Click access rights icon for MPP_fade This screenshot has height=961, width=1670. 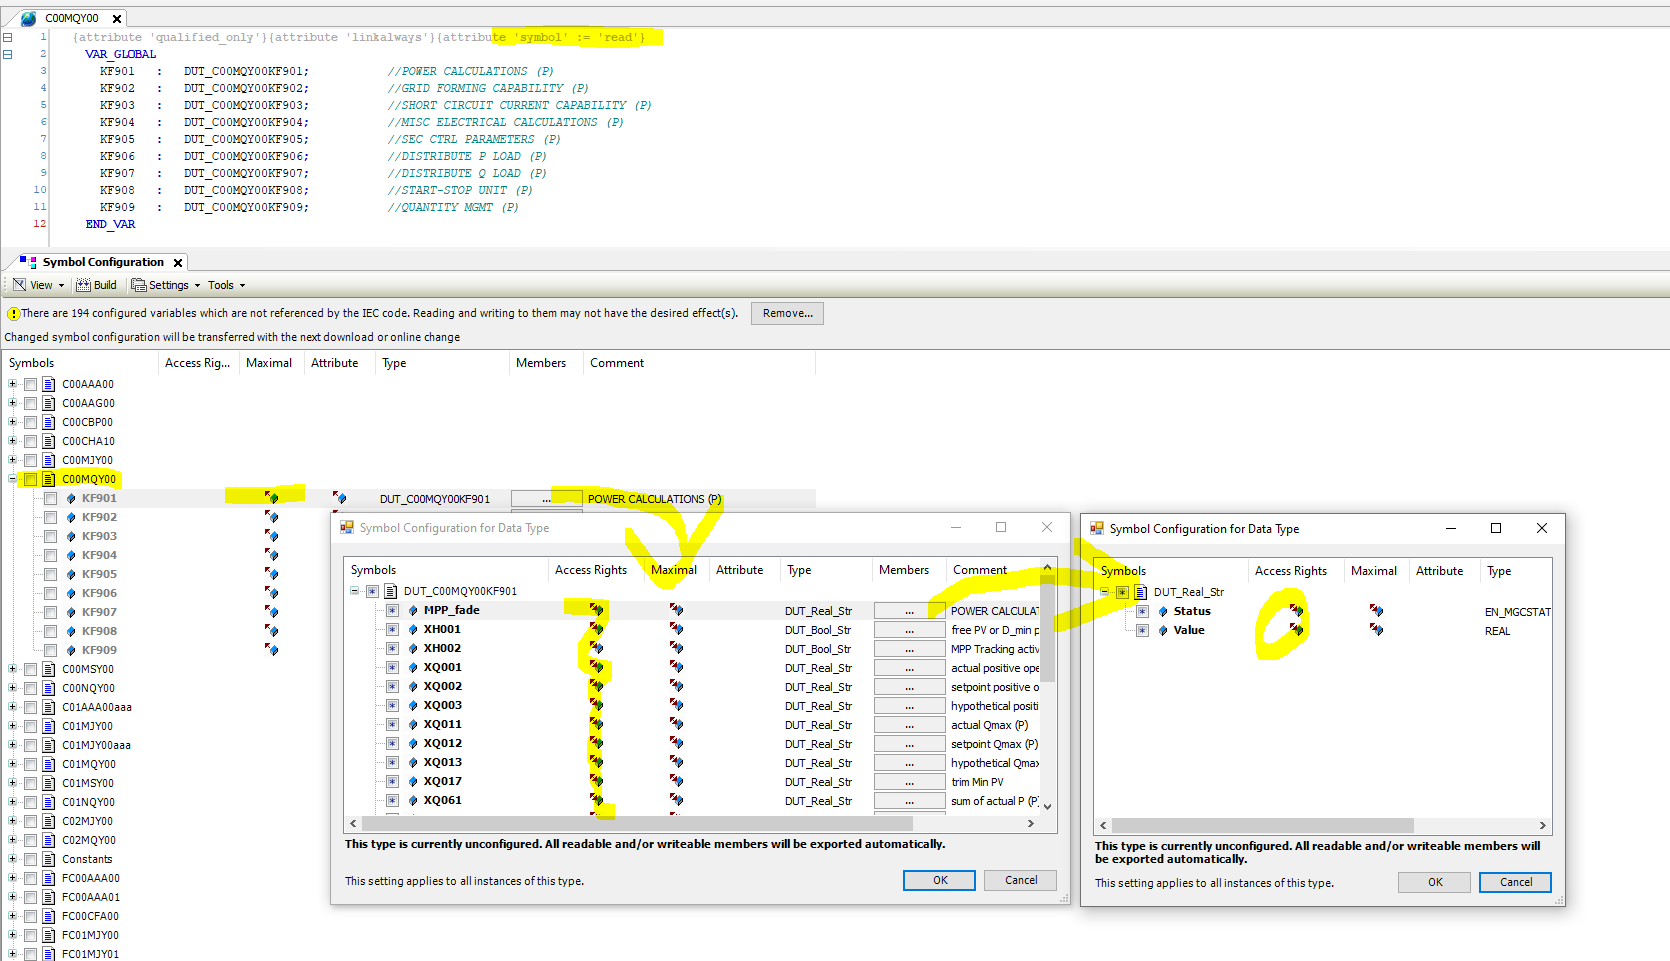597,609
